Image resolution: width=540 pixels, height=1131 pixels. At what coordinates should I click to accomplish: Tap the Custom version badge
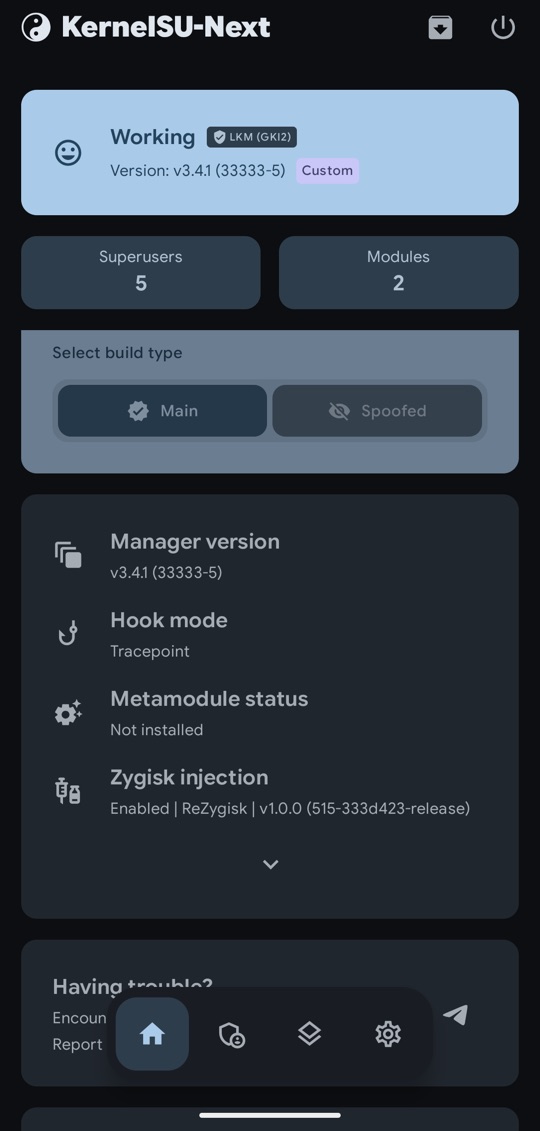pos(327,171)
